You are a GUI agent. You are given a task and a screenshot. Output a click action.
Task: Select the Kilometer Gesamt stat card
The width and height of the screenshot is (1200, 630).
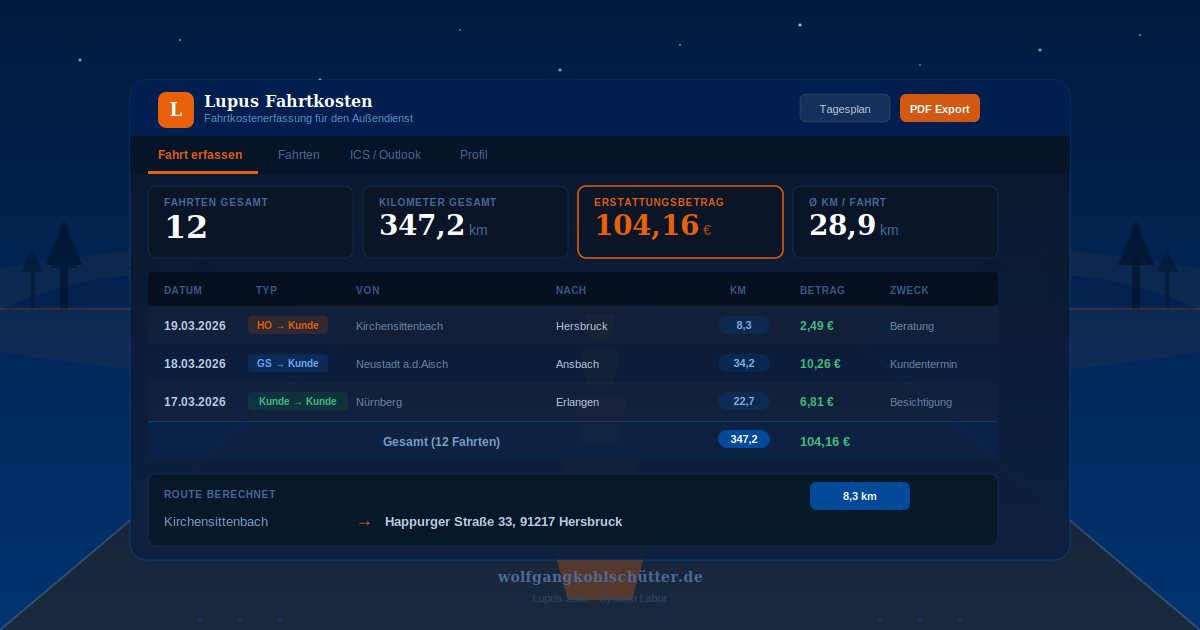click(x=465, y=222)
